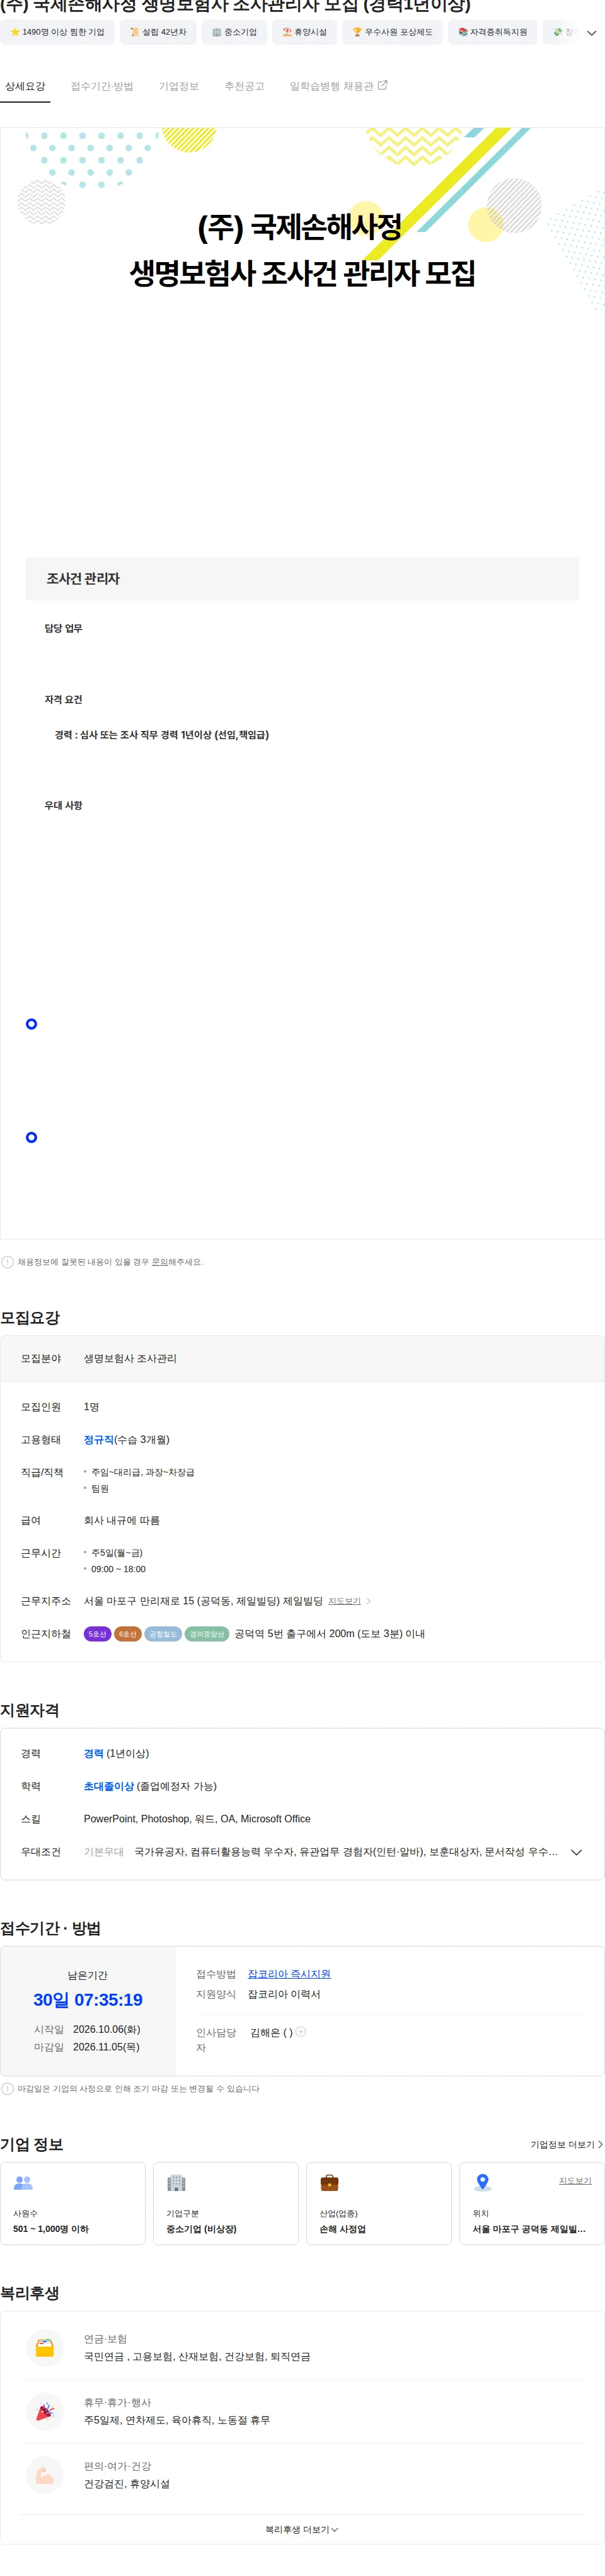
Task: Expand the company tag list chevron
Action: [x=591, y=33]
